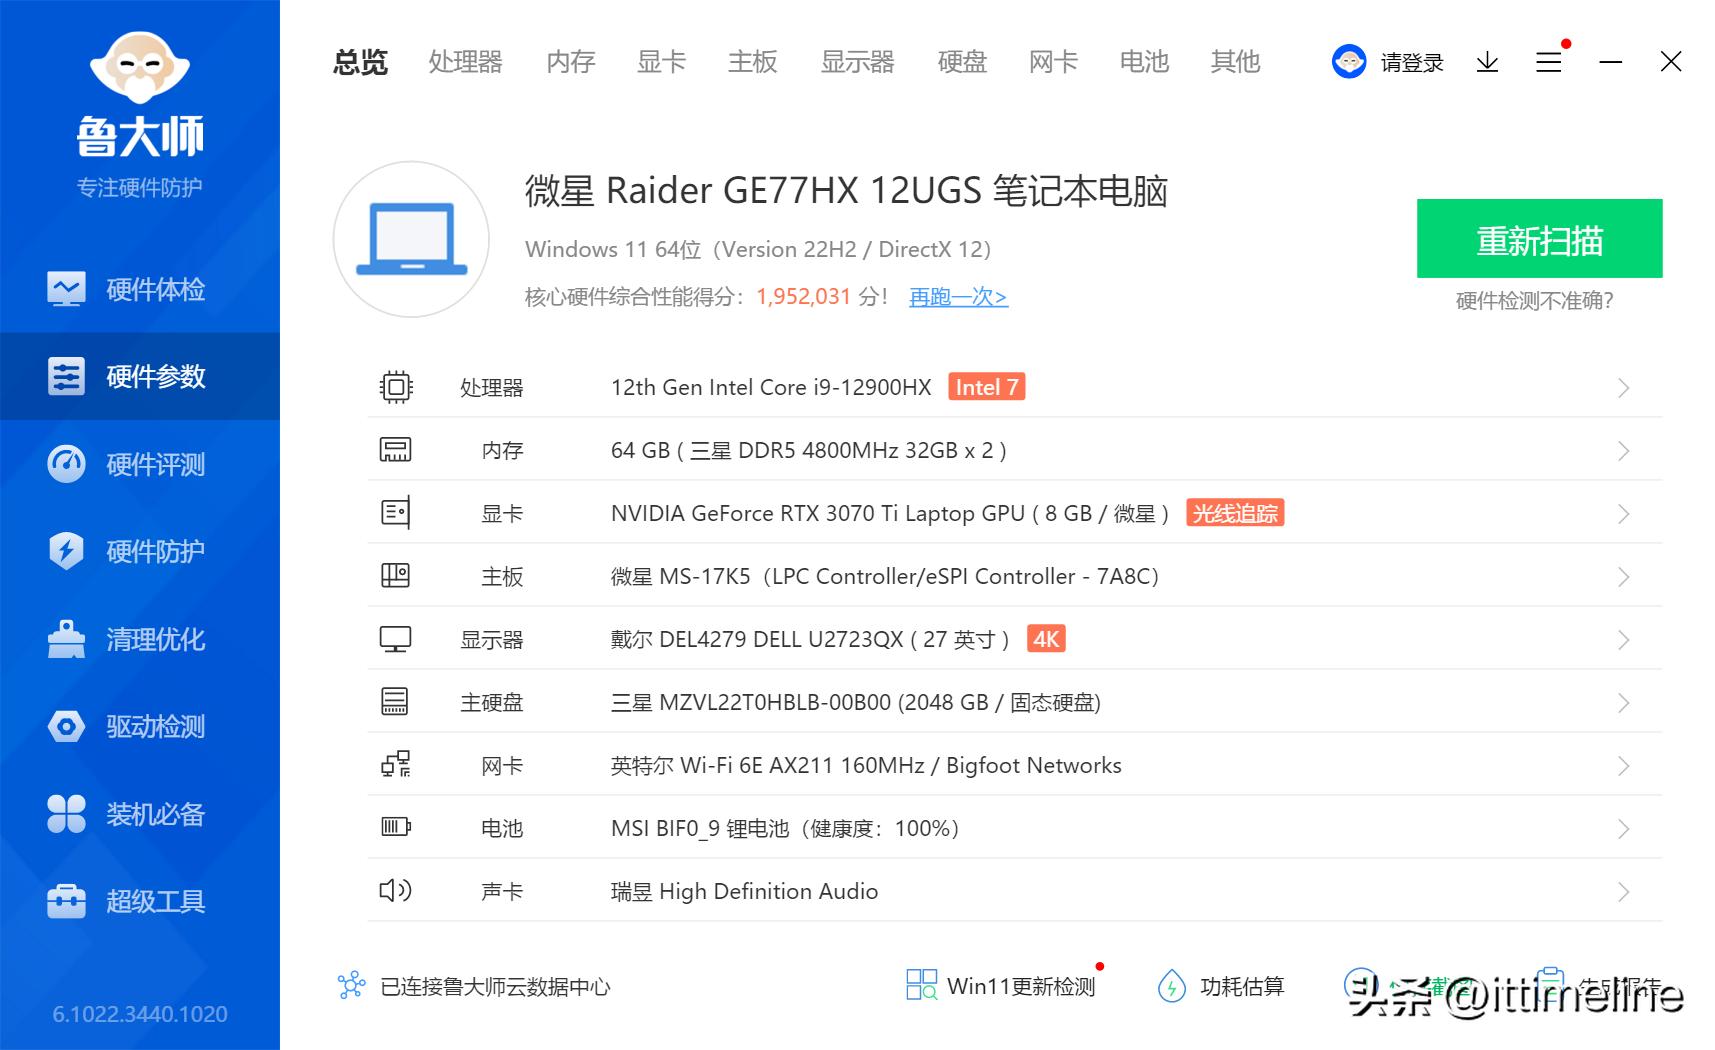Switch to 其他 tab
The image size is (1715, 1050).
click(1236, 62)
